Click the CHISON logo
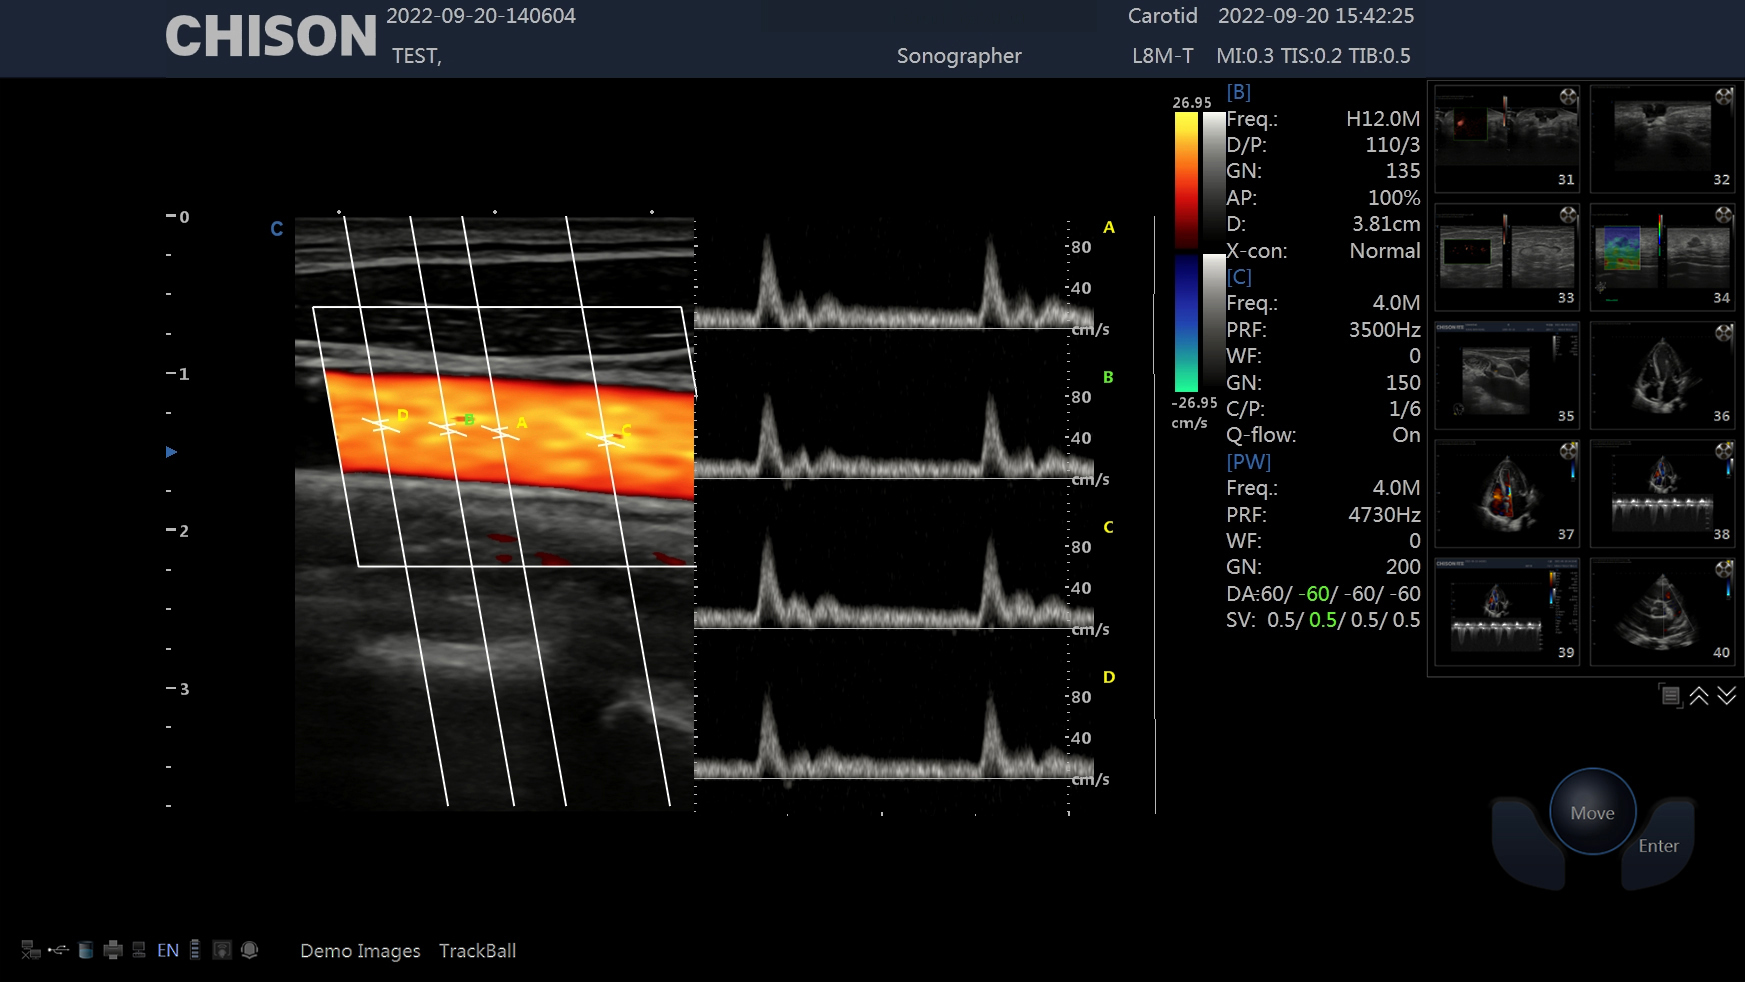Viewport: 1745px width, 982px height. pos(271,36)
